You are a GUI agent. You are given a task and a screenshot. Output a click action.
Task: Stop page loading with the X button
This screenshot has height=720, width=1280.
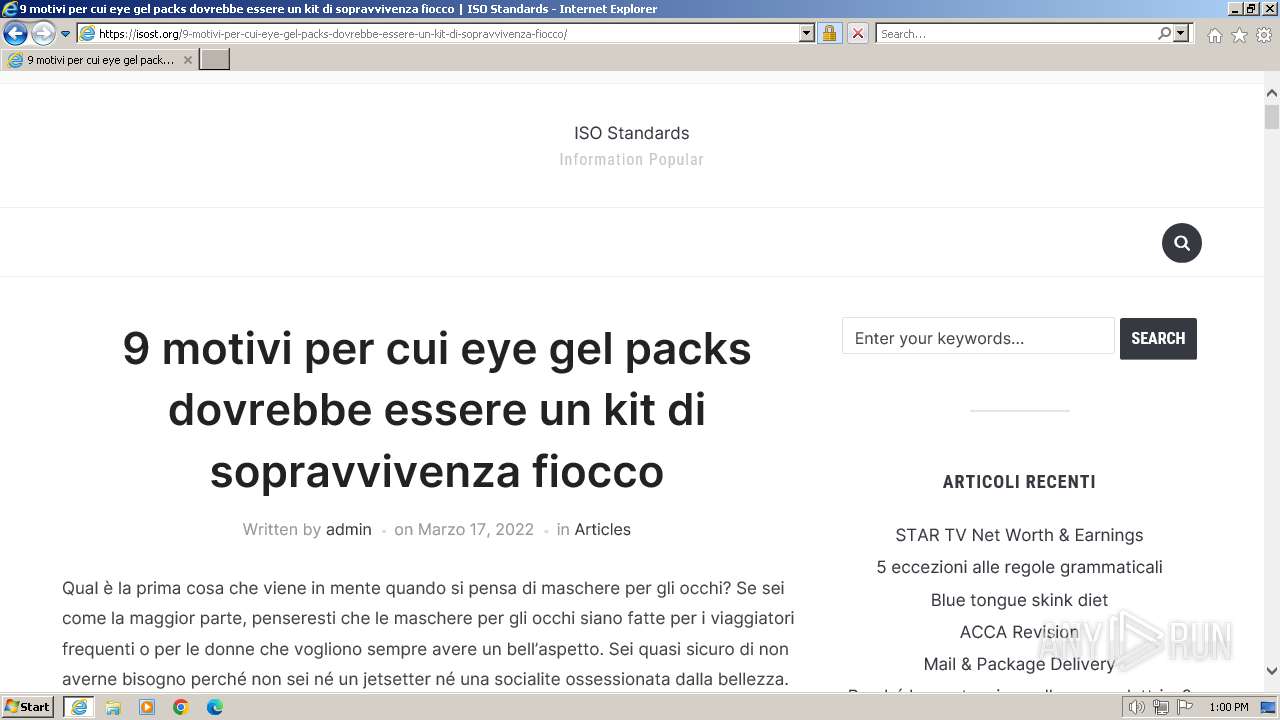[x=858, y=34]
